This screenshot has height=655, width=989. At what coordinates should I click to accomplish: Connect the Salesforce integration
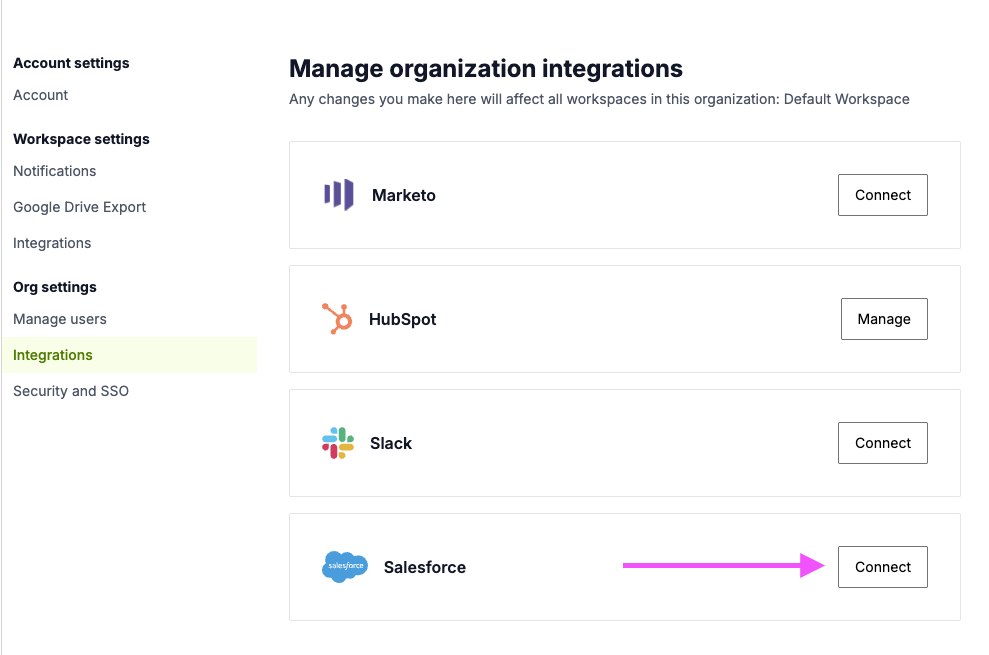(882, 566)
